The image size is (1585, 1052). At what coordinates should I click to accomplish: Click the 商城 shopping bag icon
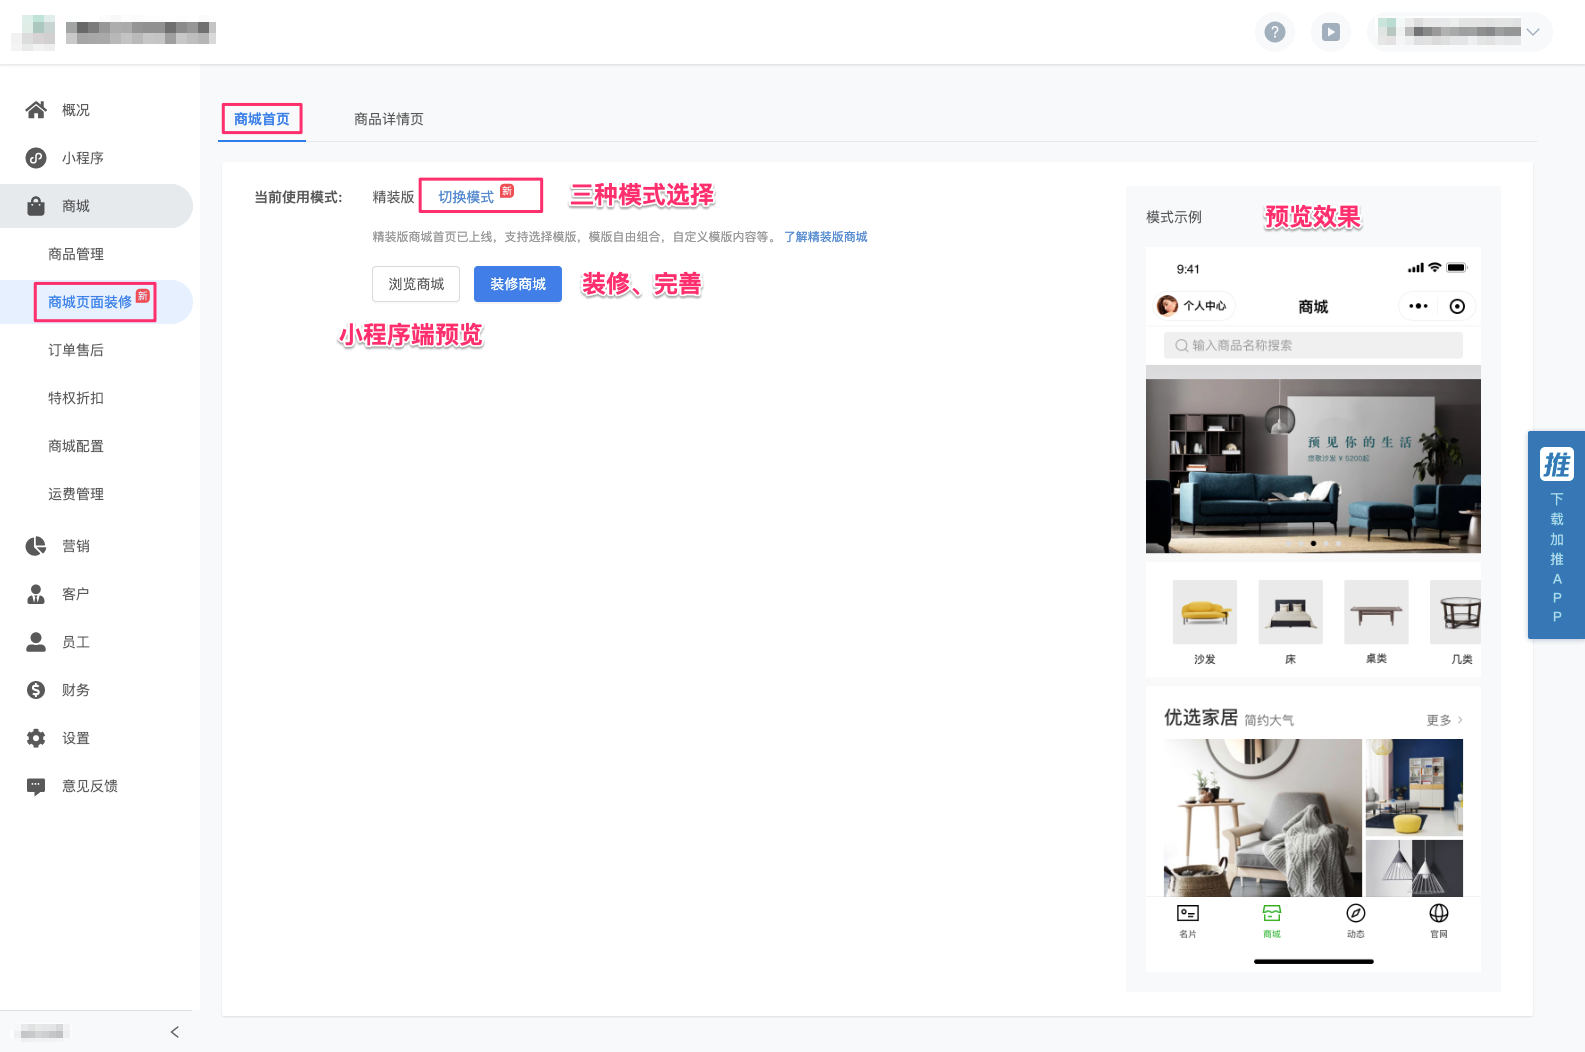[36, 206]
